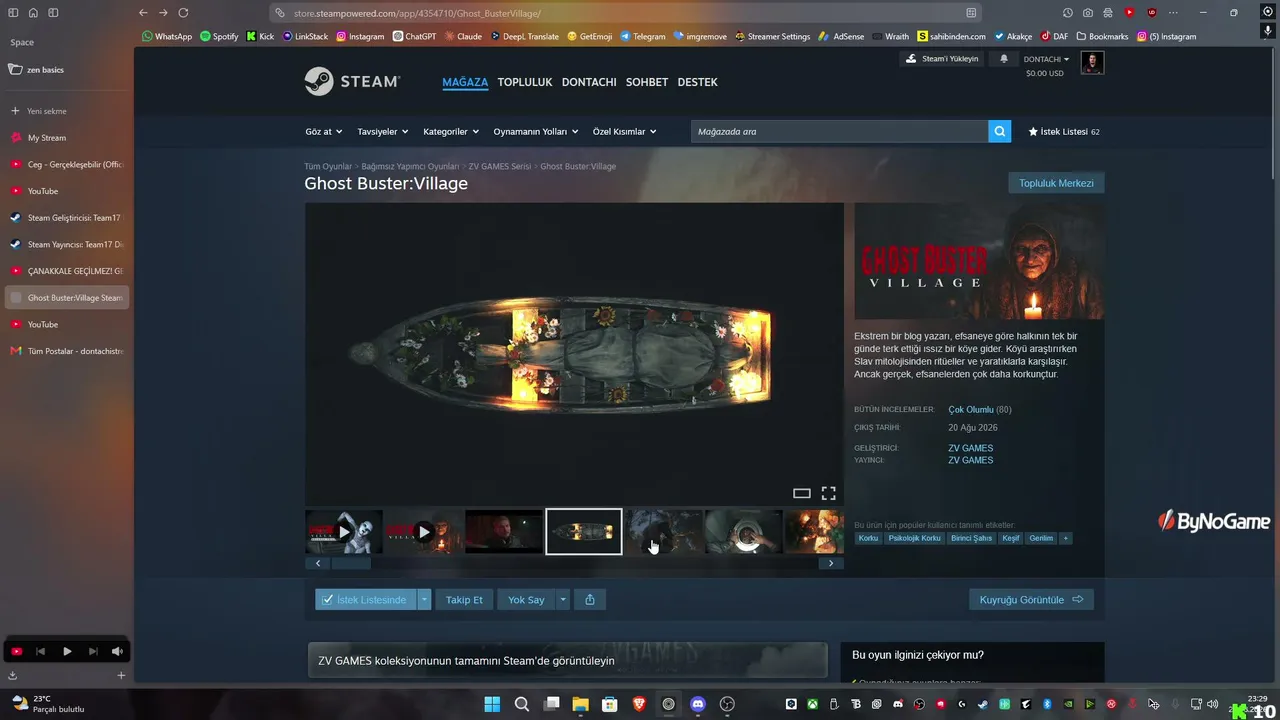The image size is (1280, 720).
Task: Open reader view icon in address bar
Action: (x=971, y=13)
